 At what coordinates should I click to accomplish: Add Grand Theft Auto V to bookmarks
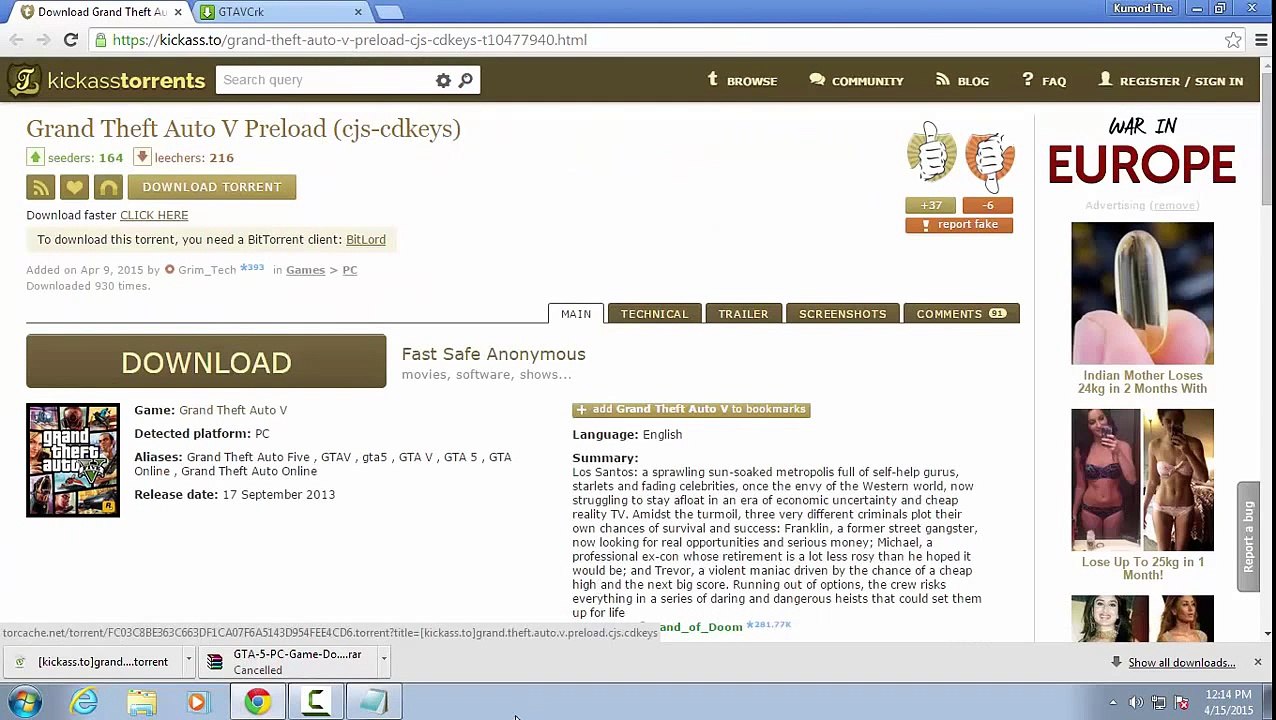[691, 409]
